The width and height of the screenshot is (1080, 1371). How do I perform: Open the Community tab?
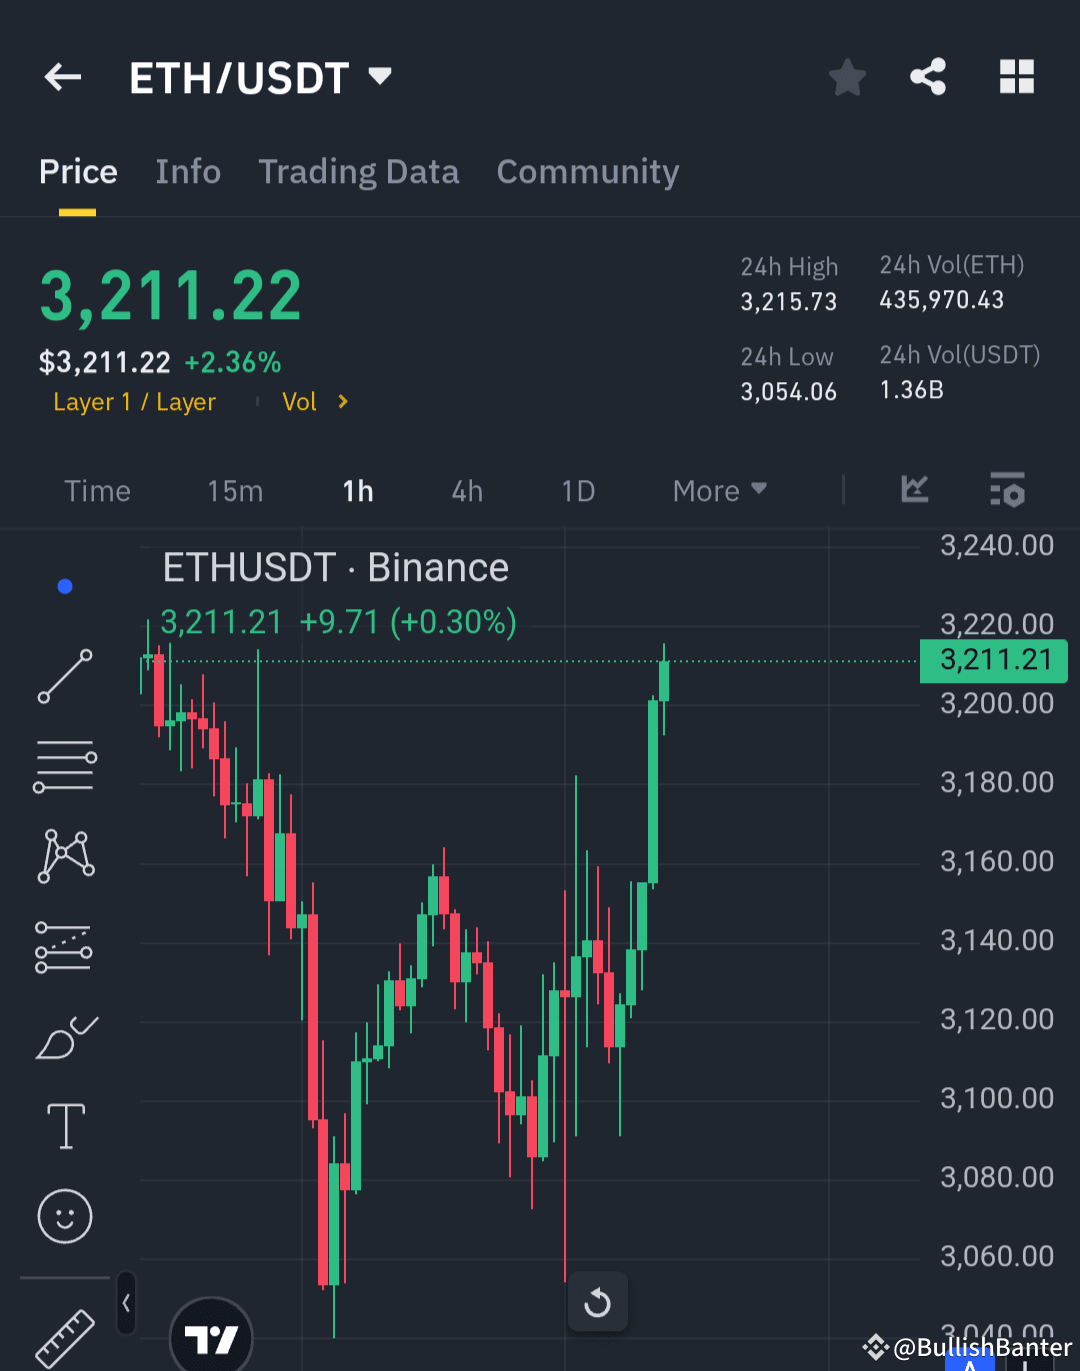587,172
